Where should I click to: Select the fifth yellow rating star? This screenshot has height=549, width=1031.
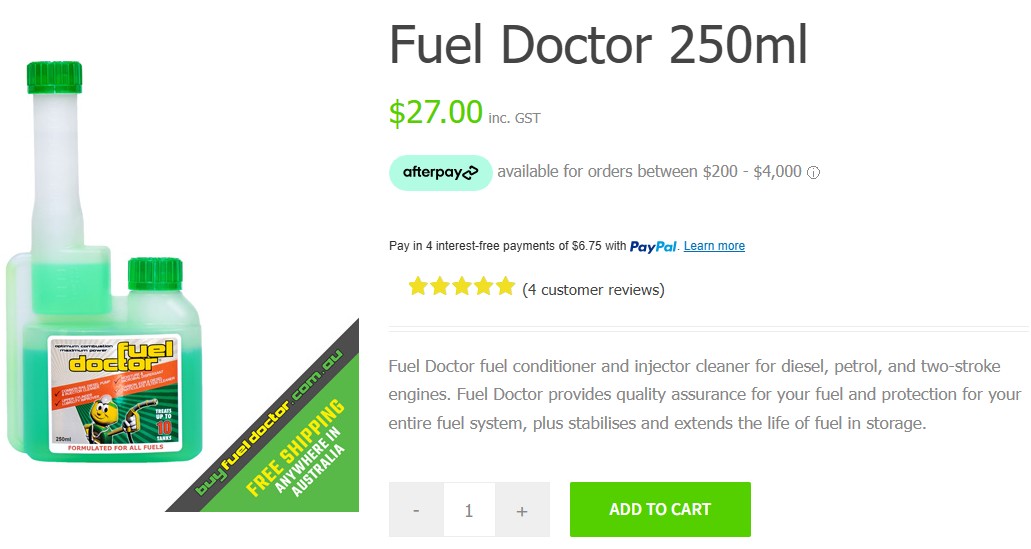tap(505, 287)
